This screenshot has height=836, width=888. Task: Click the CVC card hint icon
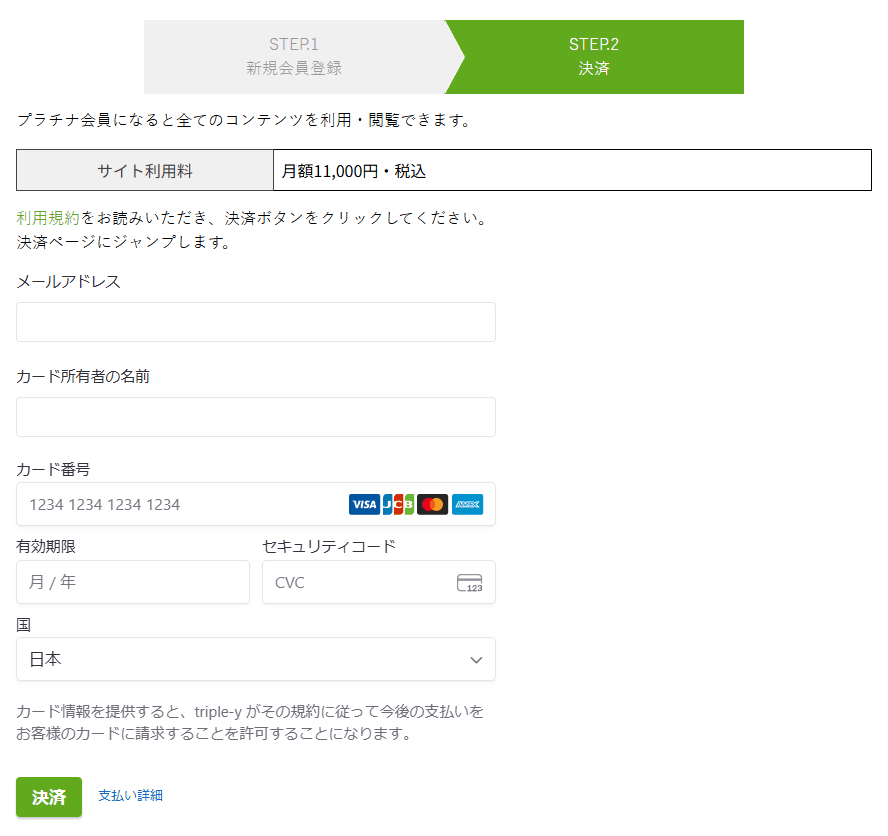click(469, 582)
